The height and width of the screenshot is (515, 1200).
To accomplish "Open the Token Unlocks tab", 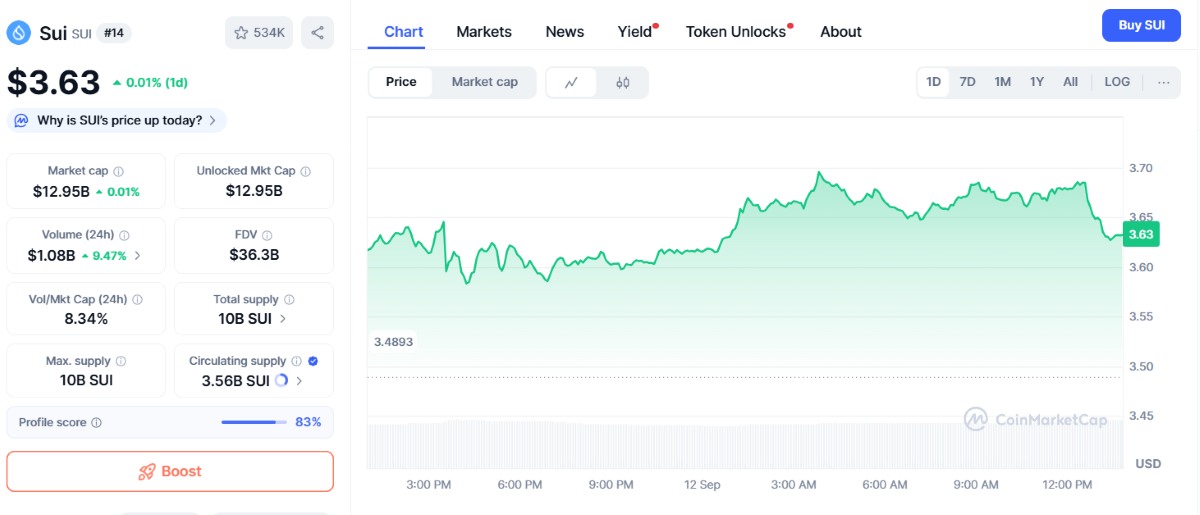I will coord(736,32).
